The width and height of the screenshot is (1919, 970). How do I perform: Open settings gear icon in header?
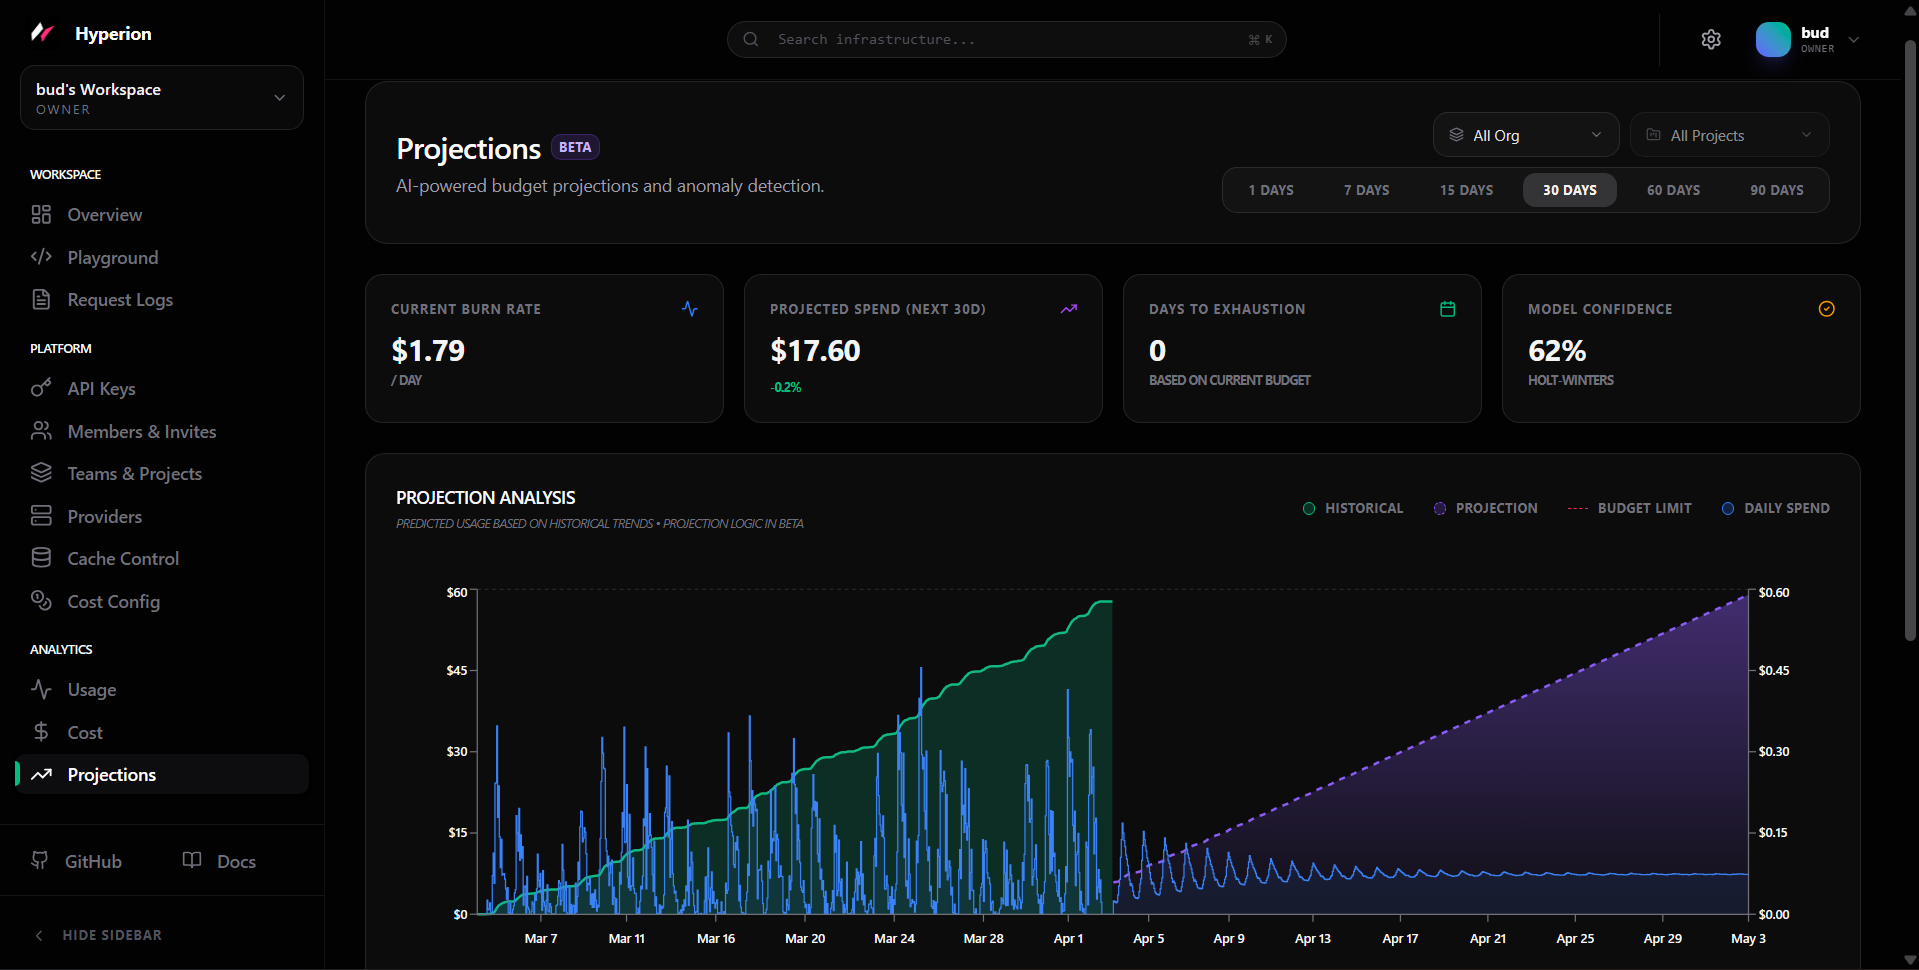pos(1711,39)
